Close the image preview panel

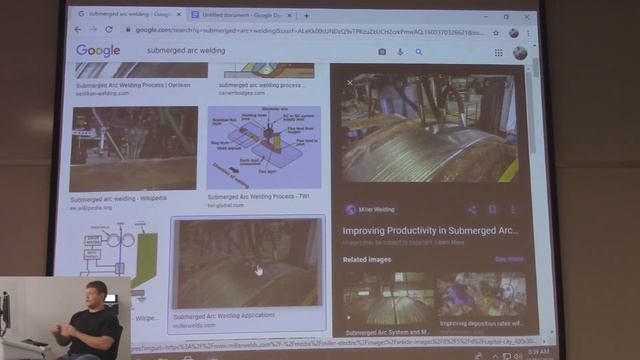(x=350, y=83)
